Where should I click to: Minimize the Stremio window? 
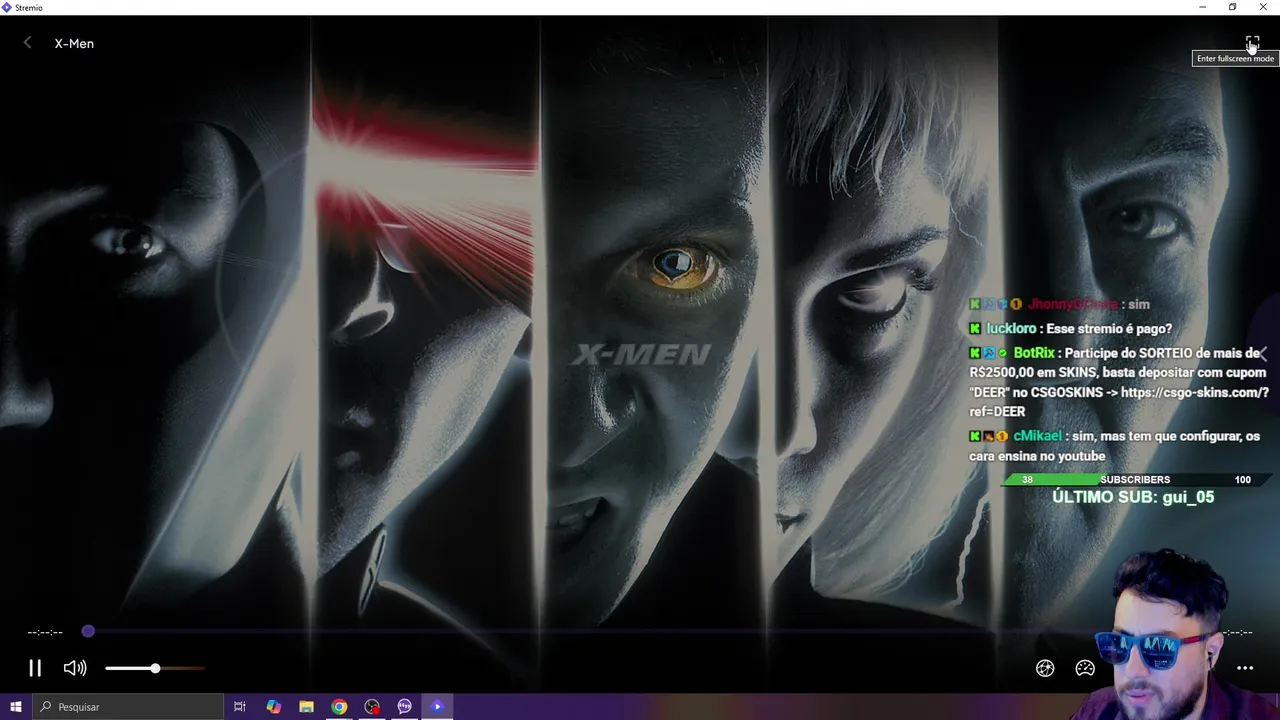tap(1202, 7)
